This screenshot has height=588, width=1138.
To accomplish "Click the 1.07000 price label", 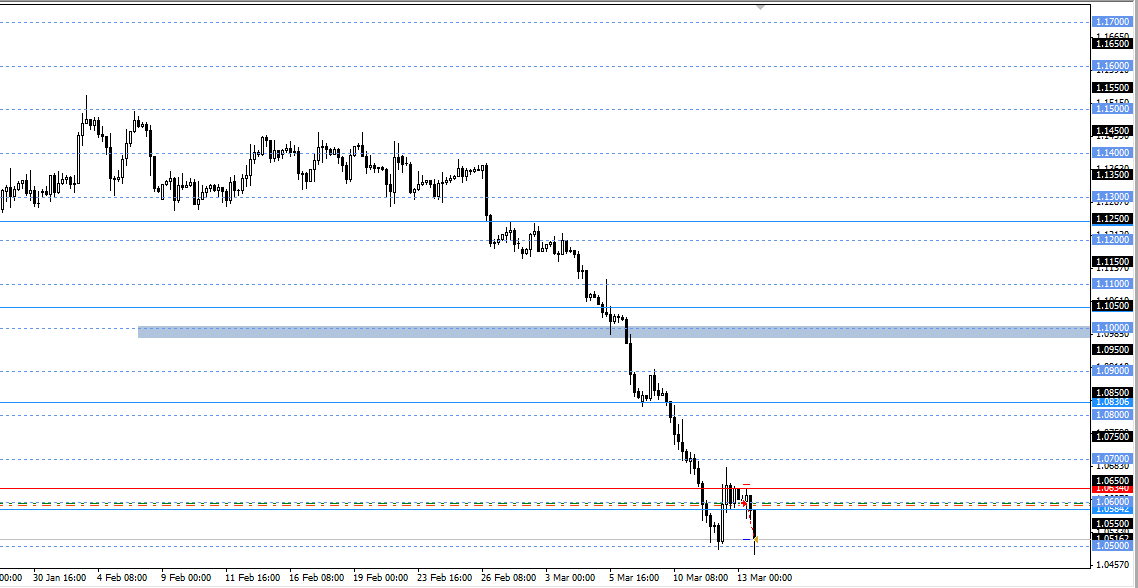I will pyautogui.click(x=1113, y=459).
